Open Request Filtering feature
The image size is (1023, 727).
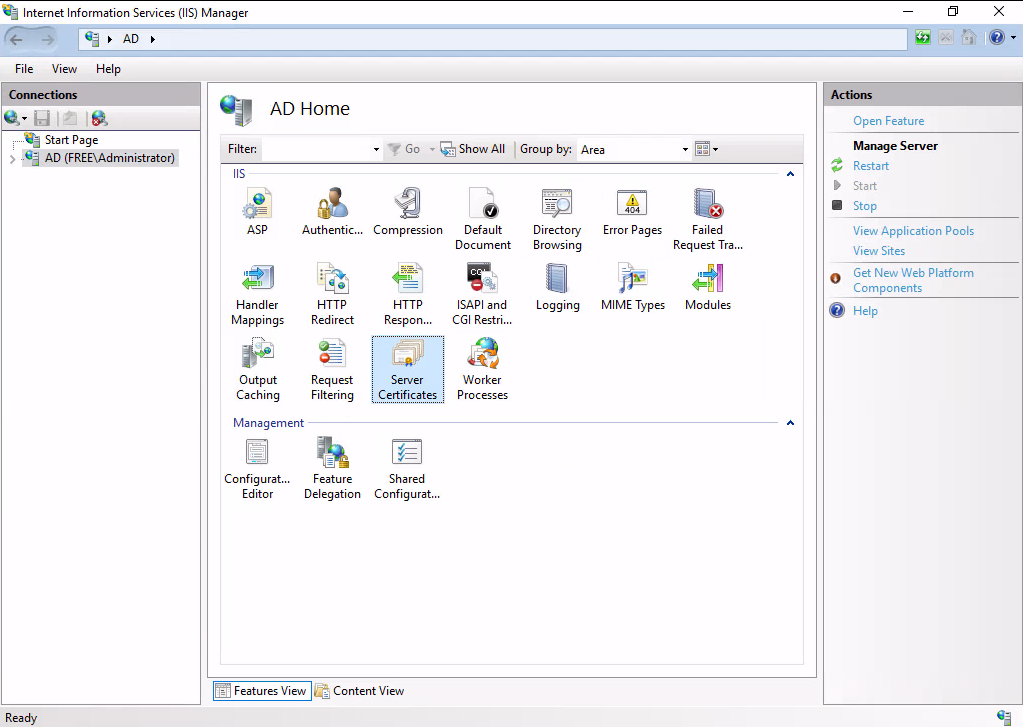point(332,369)
